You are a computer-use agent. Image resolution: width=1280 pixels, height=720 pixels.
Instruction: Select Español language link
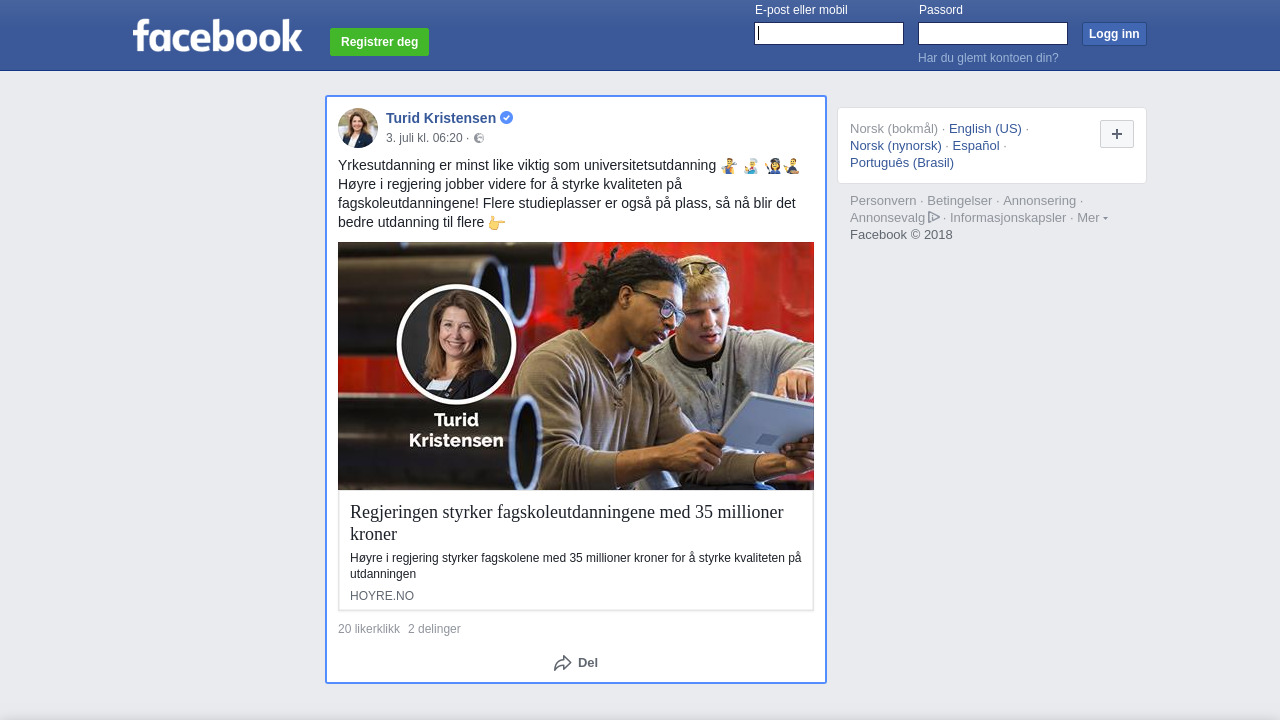point(976,146)
